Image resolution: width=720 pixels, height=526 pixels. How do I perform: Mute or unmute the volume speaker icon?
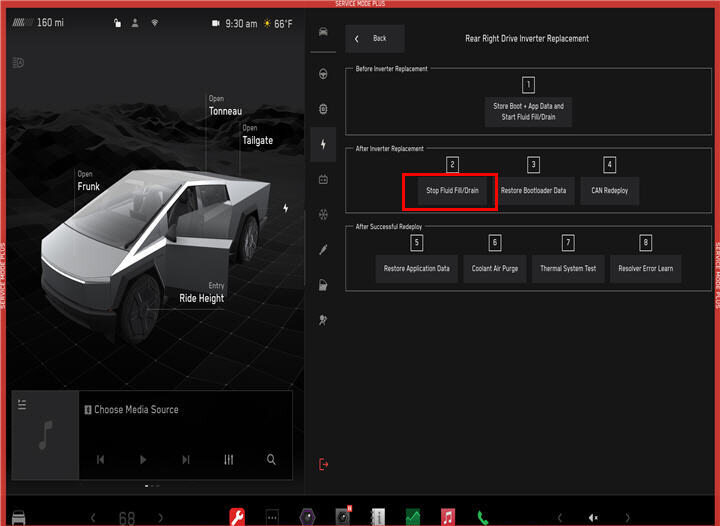click(593, 518)
